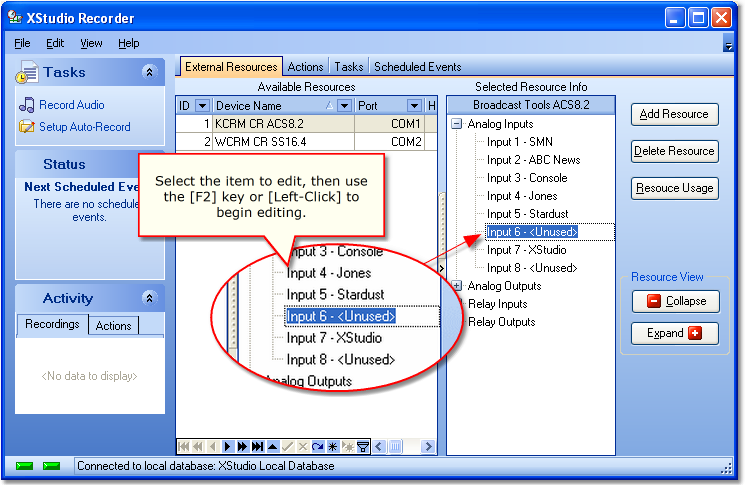
Task: Select Input 5 - Stardust in right panel
Action: point(527,214)
